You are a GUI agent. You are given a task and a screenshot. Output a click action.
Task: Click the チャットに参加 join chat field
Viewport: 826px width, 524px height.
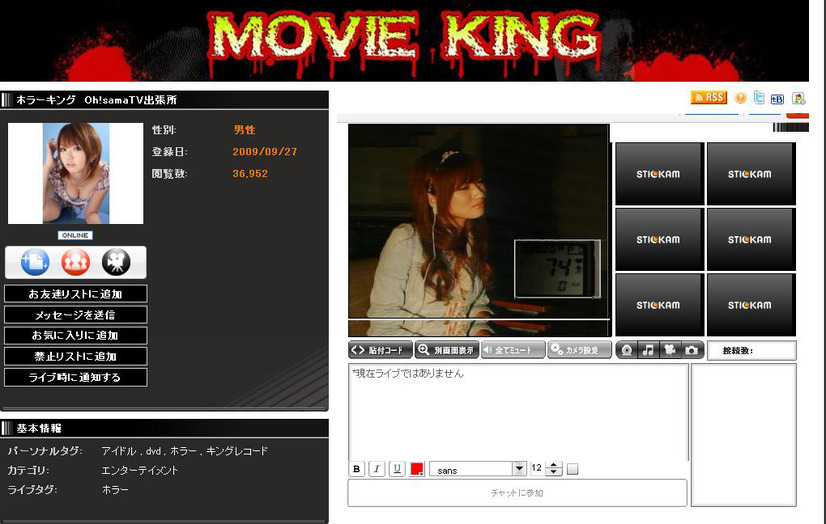517,493
